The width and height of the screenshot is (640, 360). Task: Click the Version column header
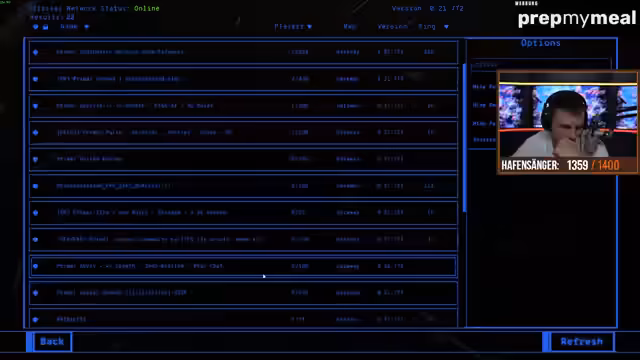click(392, 27)
